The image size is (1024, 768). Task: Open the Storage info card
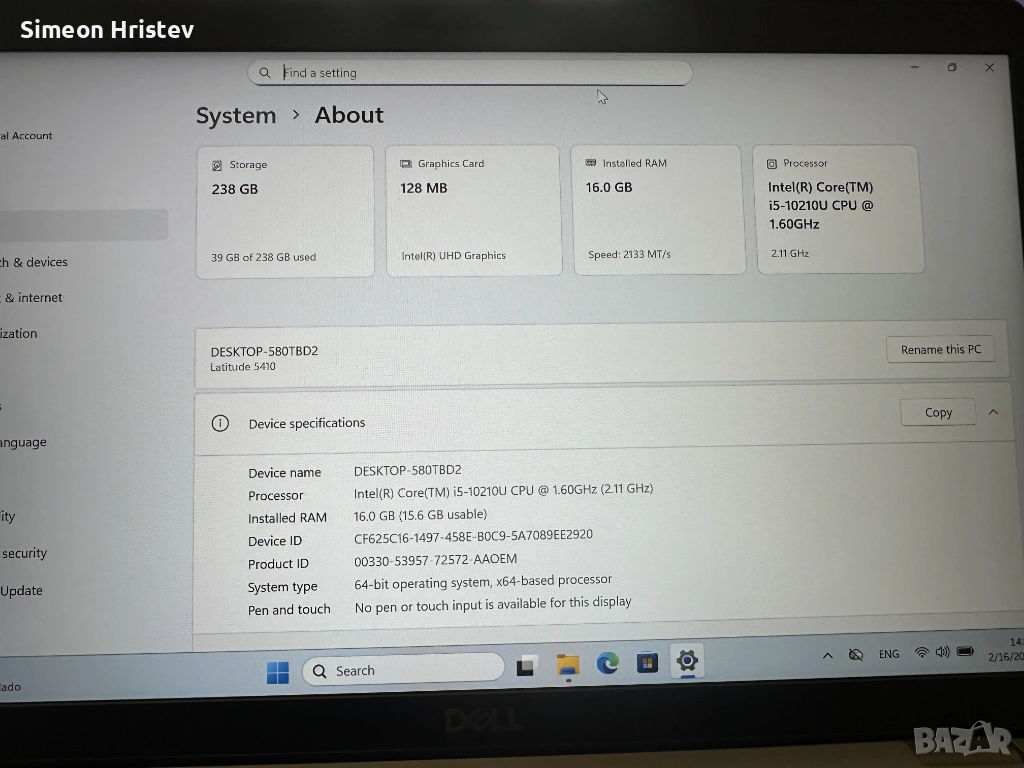[x=285, y=211]
